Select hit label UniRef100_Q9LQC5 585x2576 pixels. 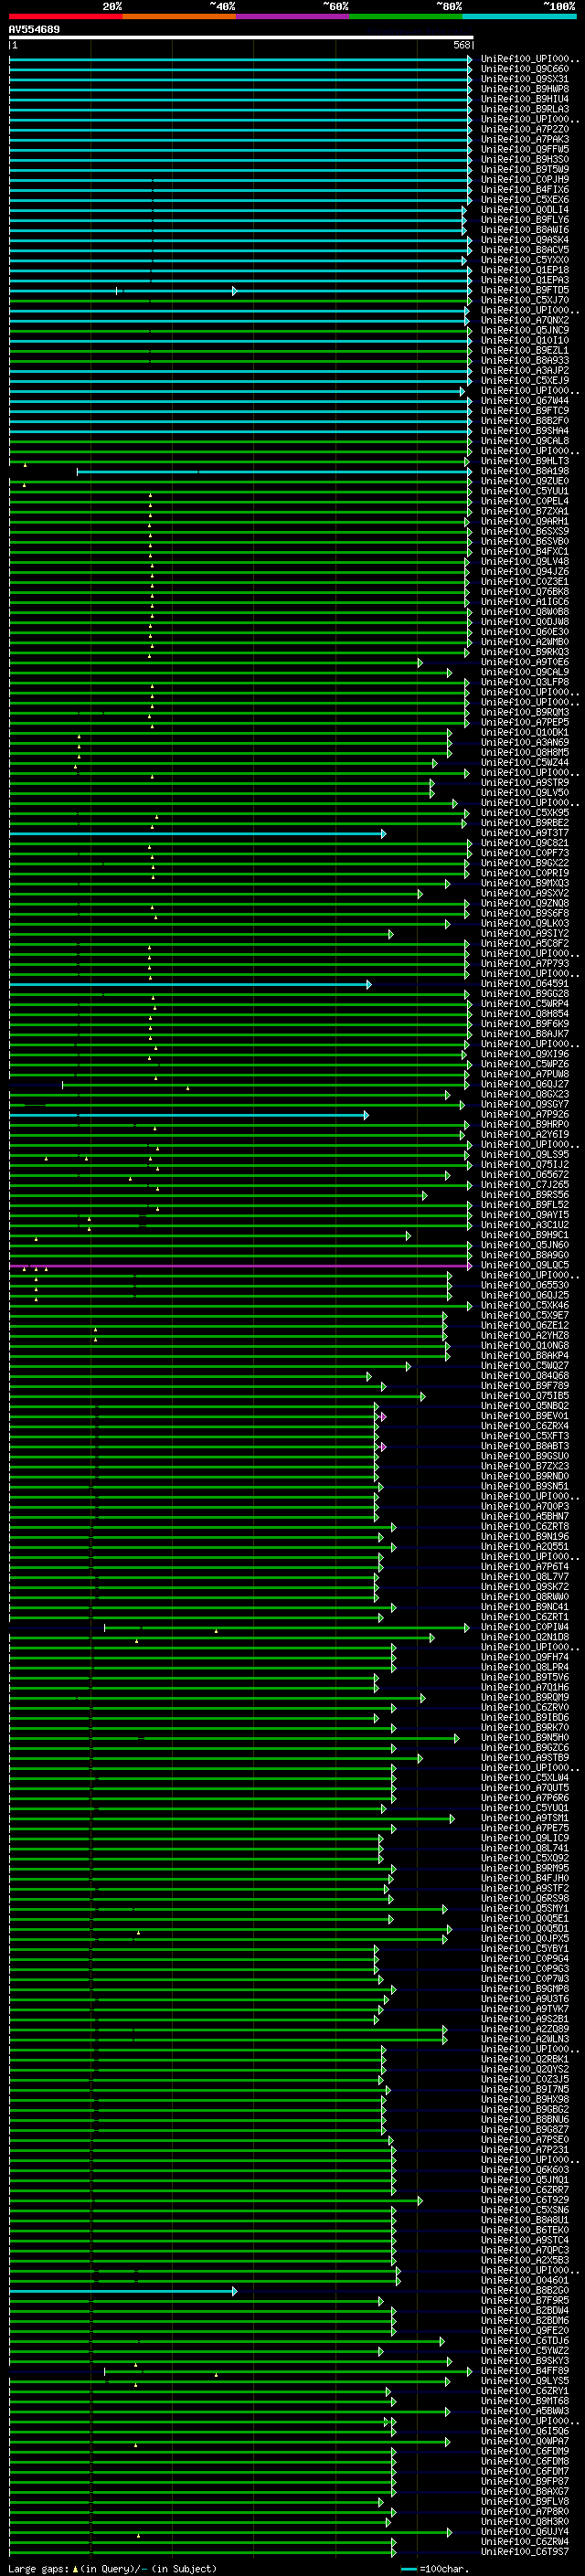pos(524,1266)
